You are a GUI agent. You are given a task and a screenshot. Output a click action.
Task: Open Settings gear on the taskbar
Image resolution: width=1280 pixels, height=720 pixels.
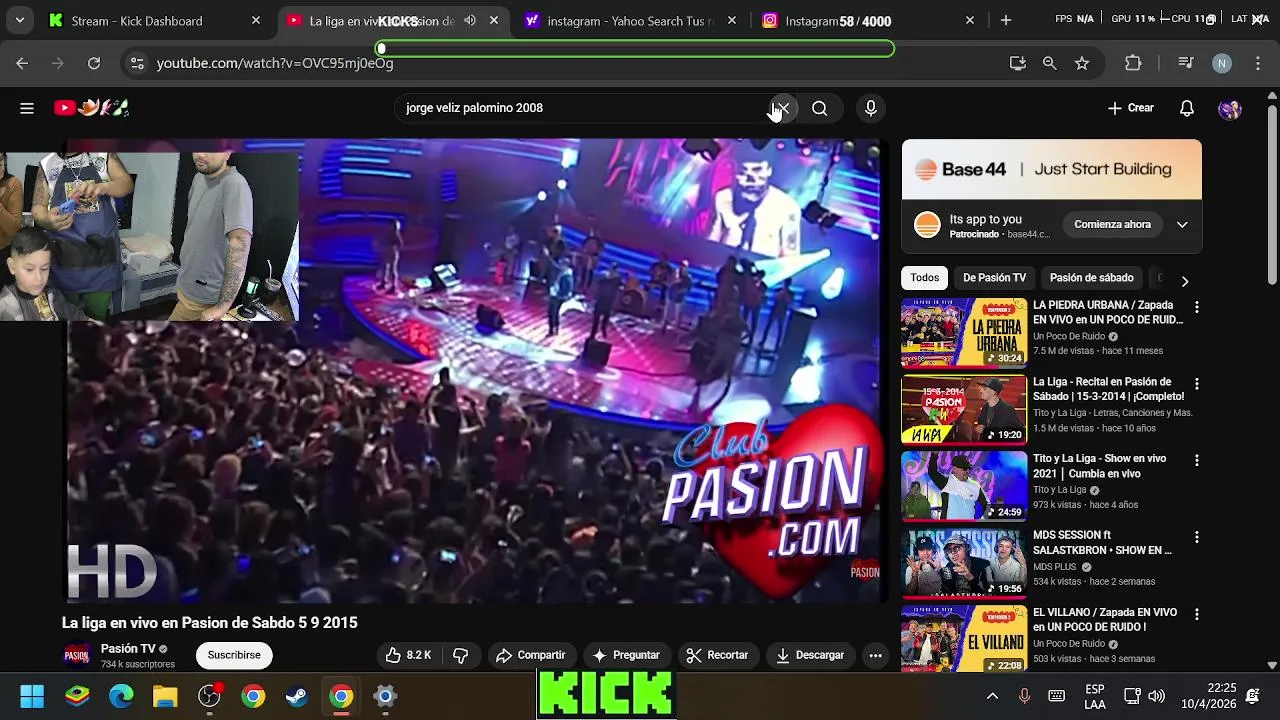coord(385,696)
